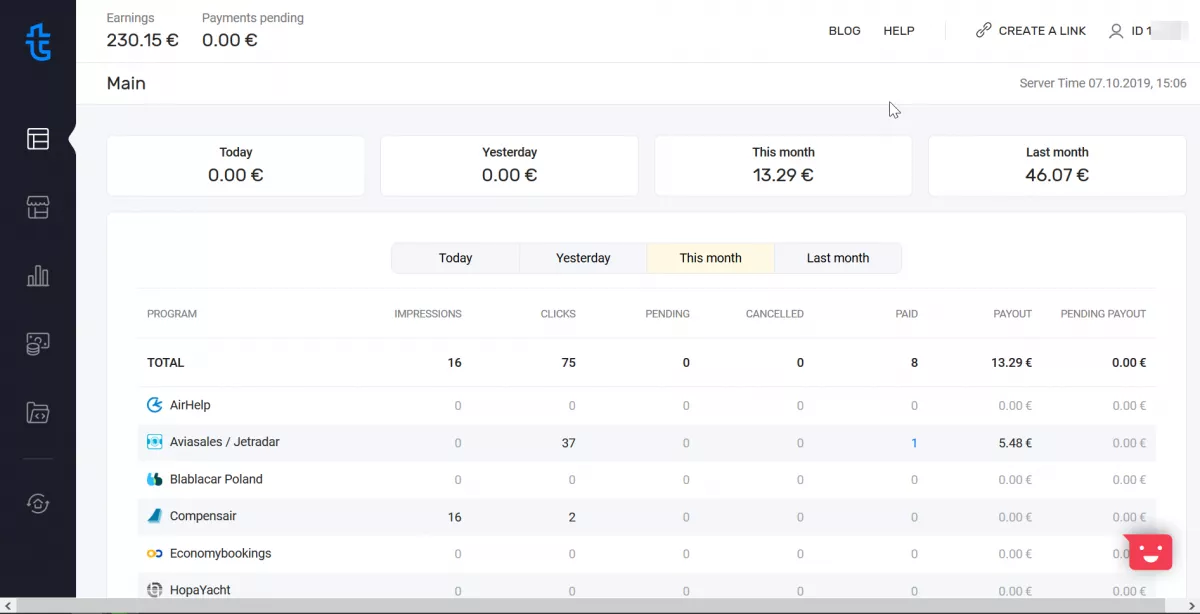The image size is (1200, 614).
Task: Click the Aviasales / Jetradar program icon
Action: coord(154,442)
